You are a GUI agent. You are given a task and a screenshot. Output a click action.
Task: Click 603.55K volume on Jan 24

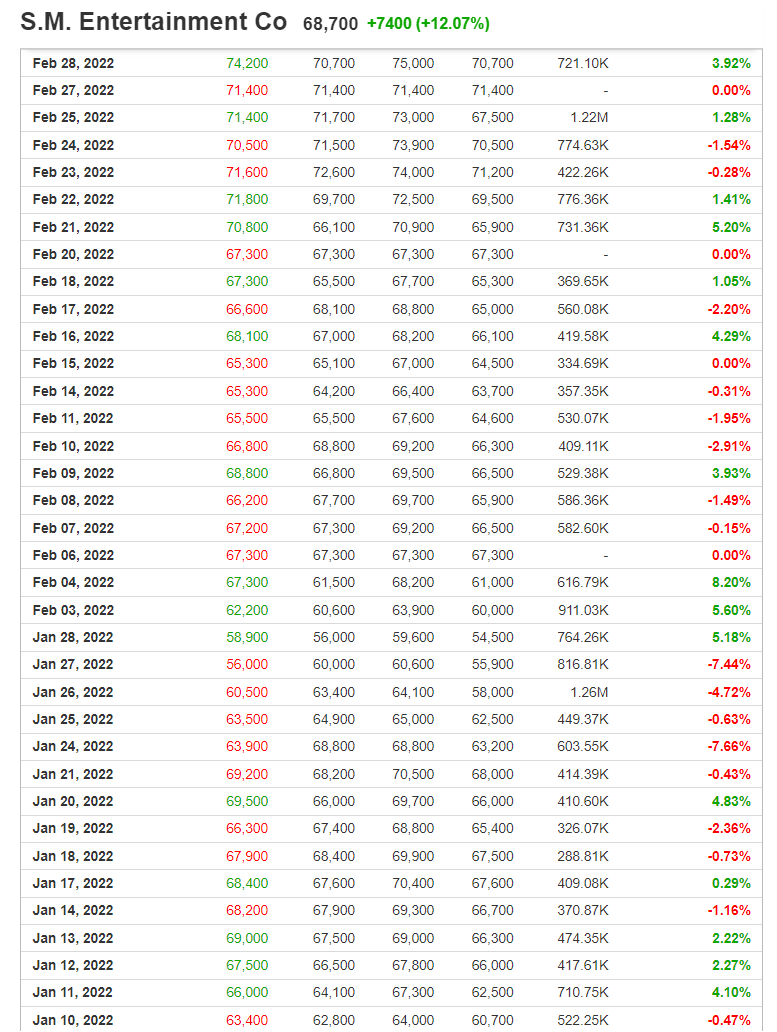point(583,746)
